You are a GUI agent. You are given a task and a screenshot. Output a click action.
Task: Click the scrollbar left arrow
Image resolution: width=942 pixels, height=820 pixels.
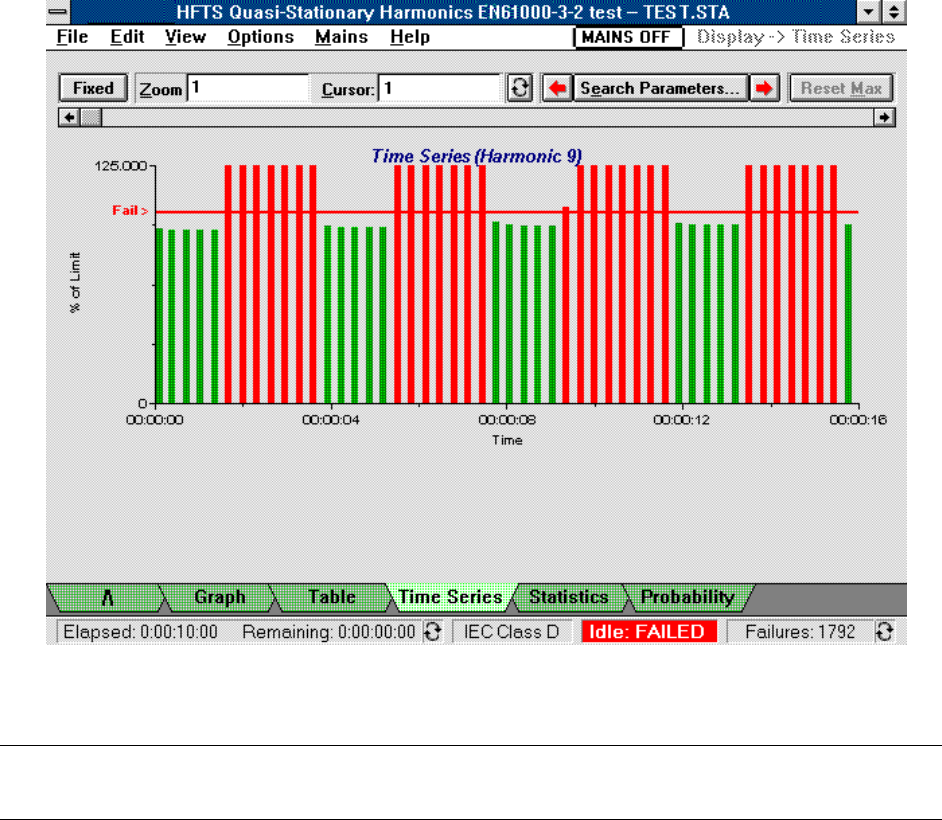tap(70, 117)
